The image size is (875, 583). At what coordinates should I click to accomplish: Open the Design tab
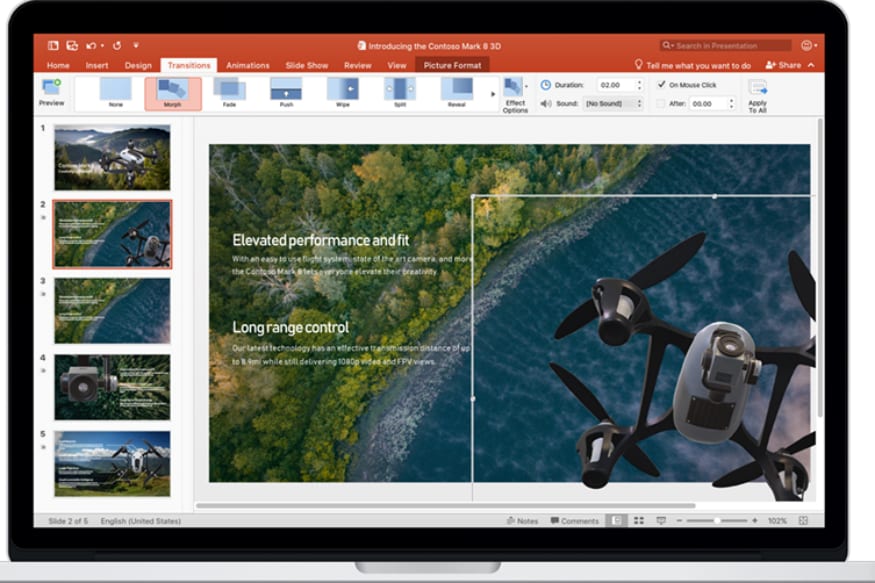tap(138, 65)
